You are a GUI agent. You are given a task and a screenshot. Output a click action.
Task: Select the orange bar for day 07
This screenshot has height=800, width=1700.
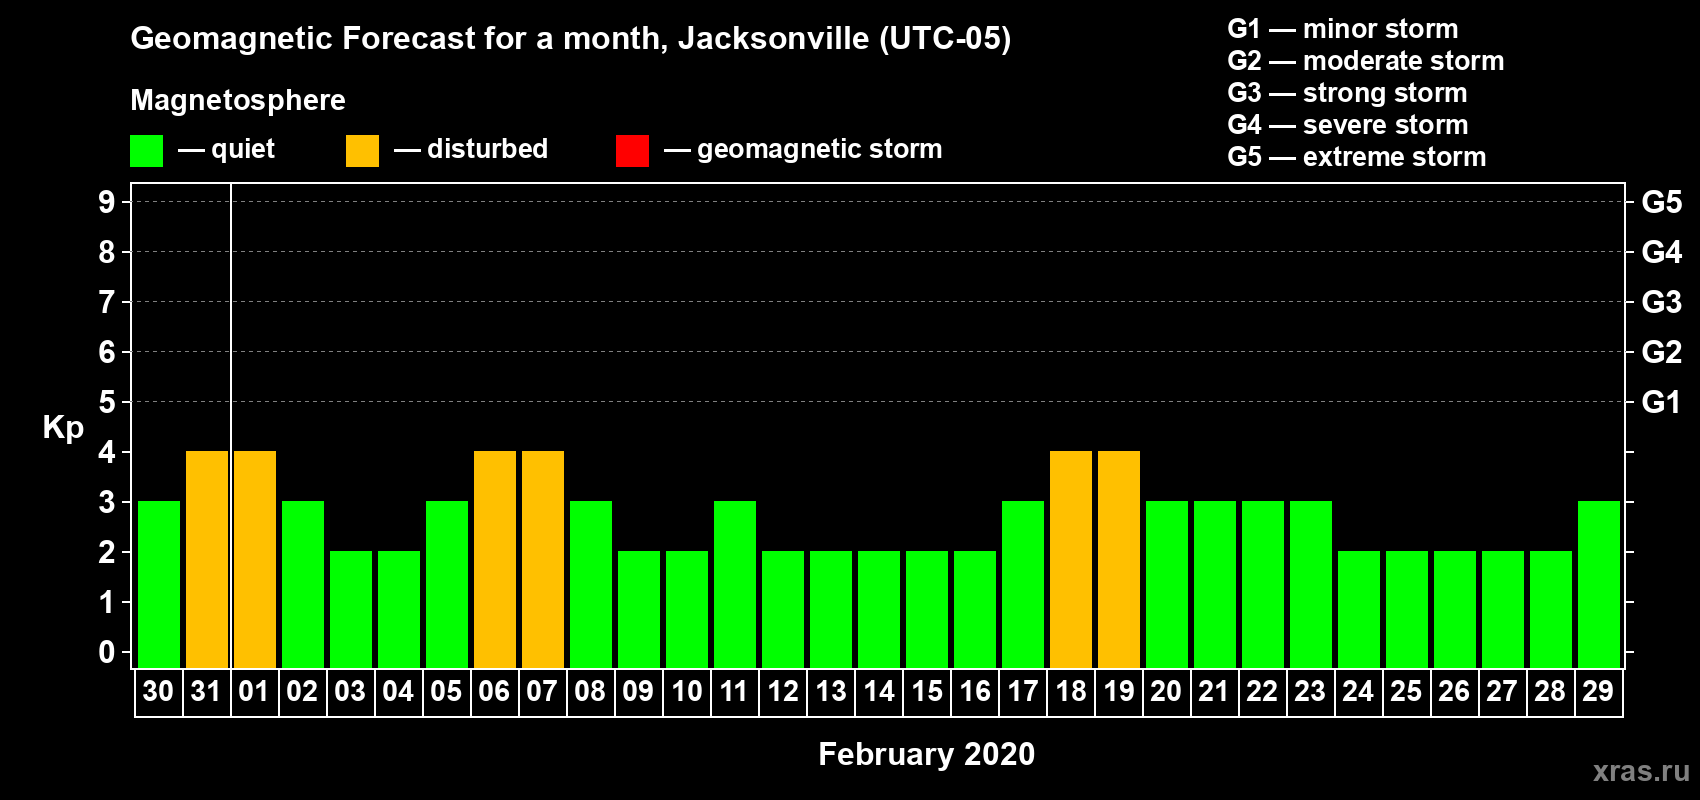pos(543,560)
